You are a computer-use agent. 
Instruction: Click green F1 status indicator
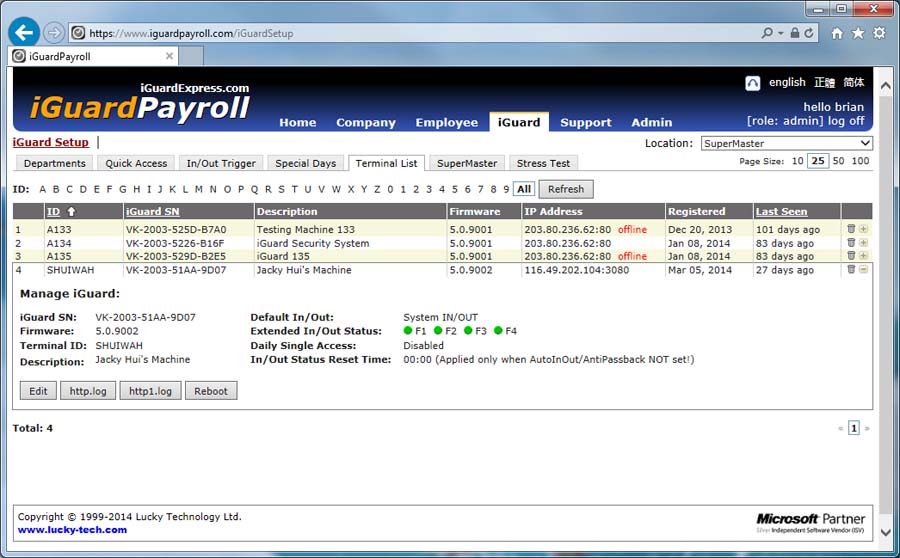pyautogui.click(x=408, y=331)
